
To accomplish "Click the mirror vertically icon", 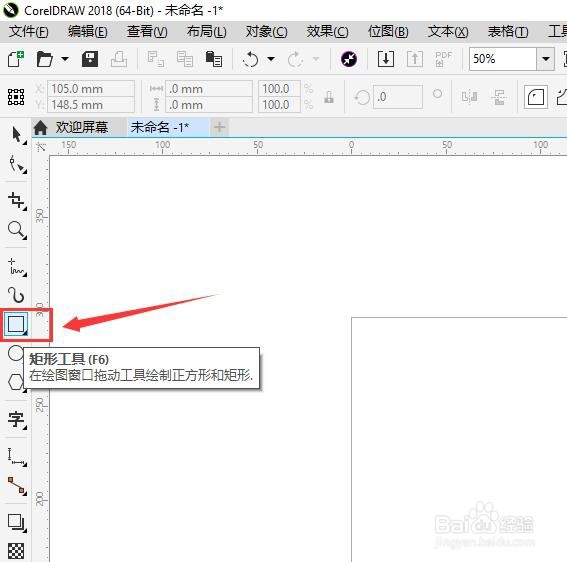I will [499, 97].
